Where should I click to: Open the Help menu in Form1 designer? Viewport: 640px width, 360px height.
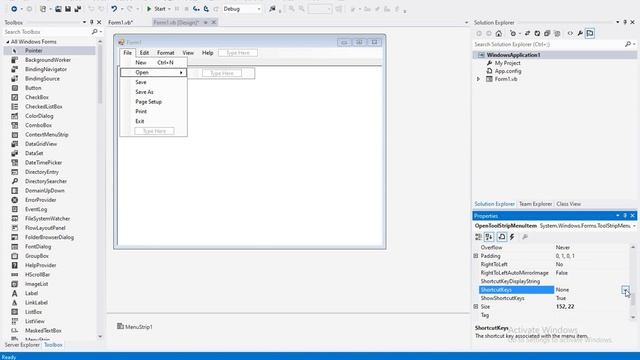tap(207, 53)
